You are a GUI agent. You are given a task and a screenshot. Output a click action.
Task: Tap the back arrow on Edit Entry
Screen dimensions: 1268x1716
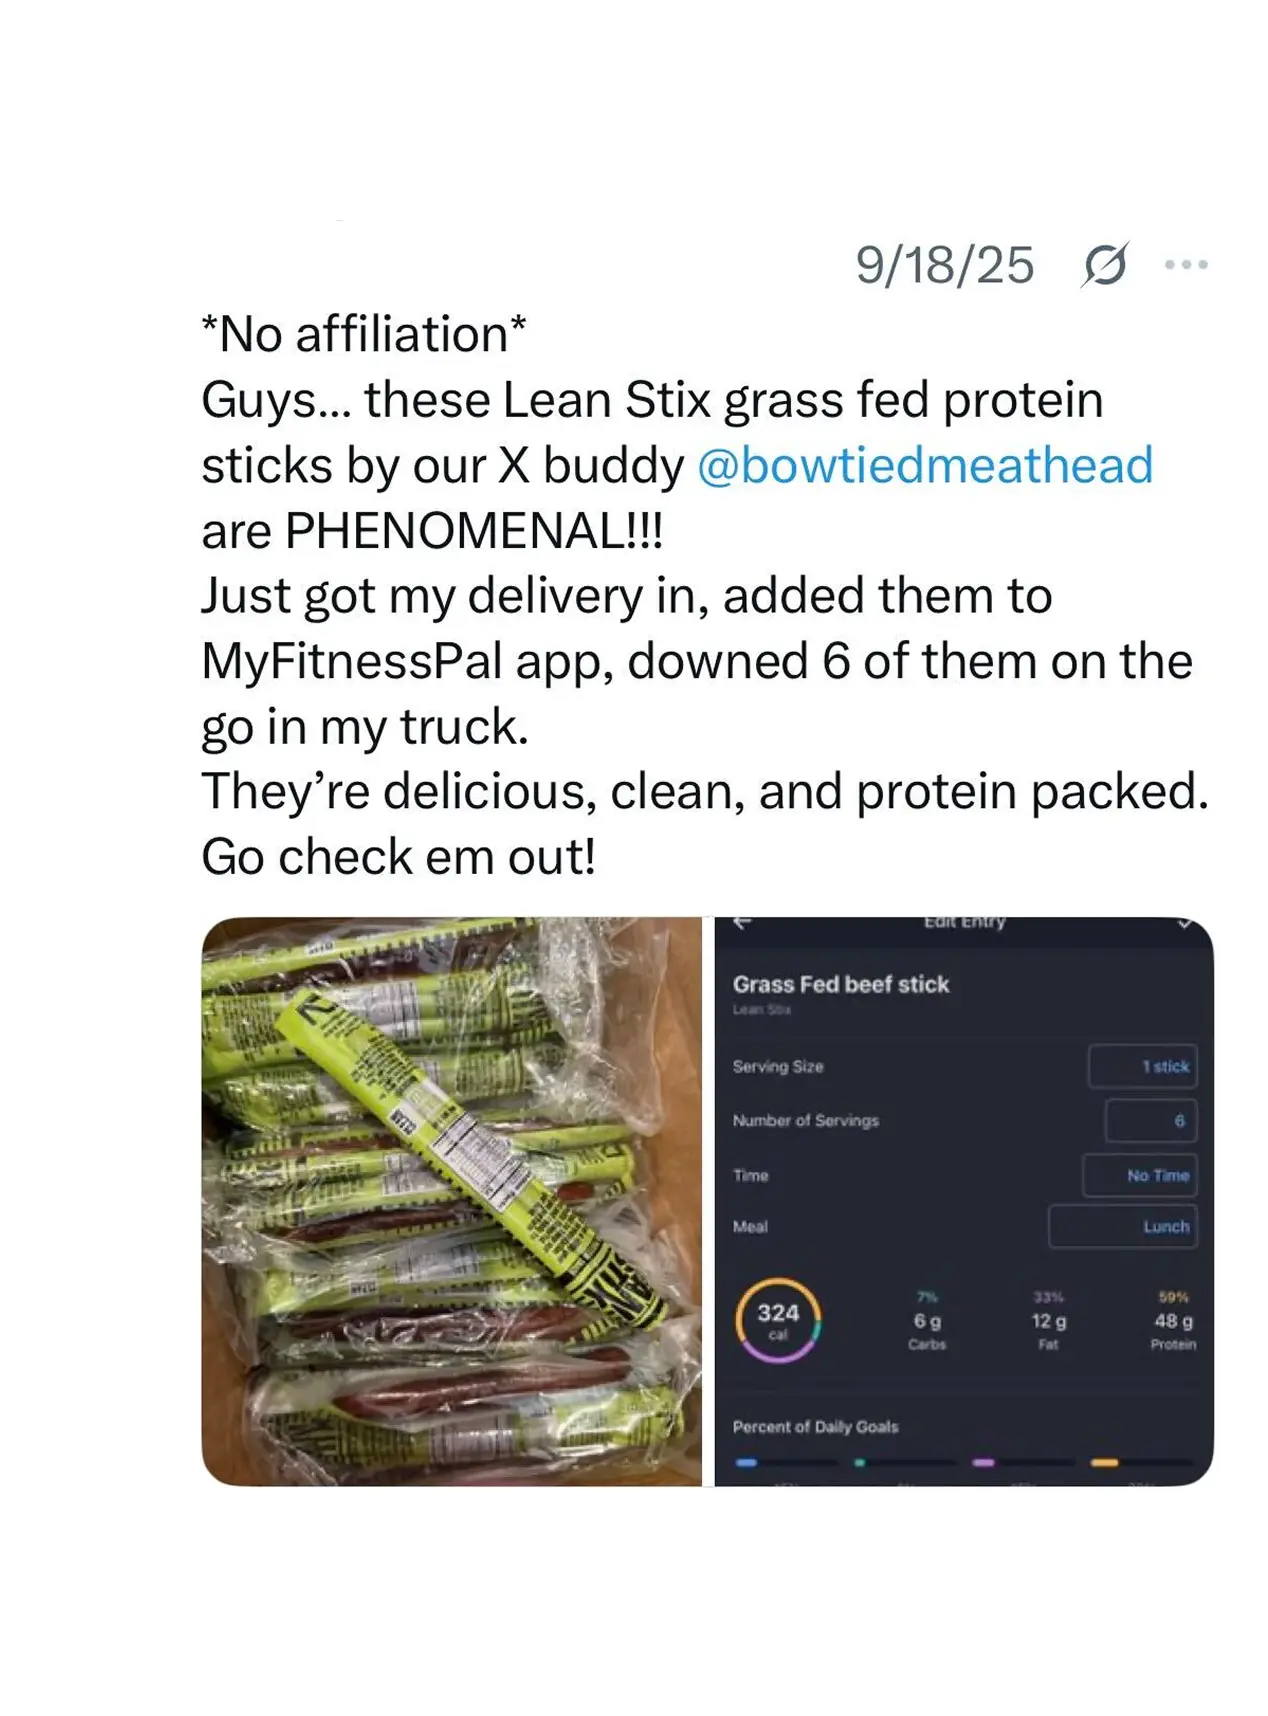click(742, 923)
